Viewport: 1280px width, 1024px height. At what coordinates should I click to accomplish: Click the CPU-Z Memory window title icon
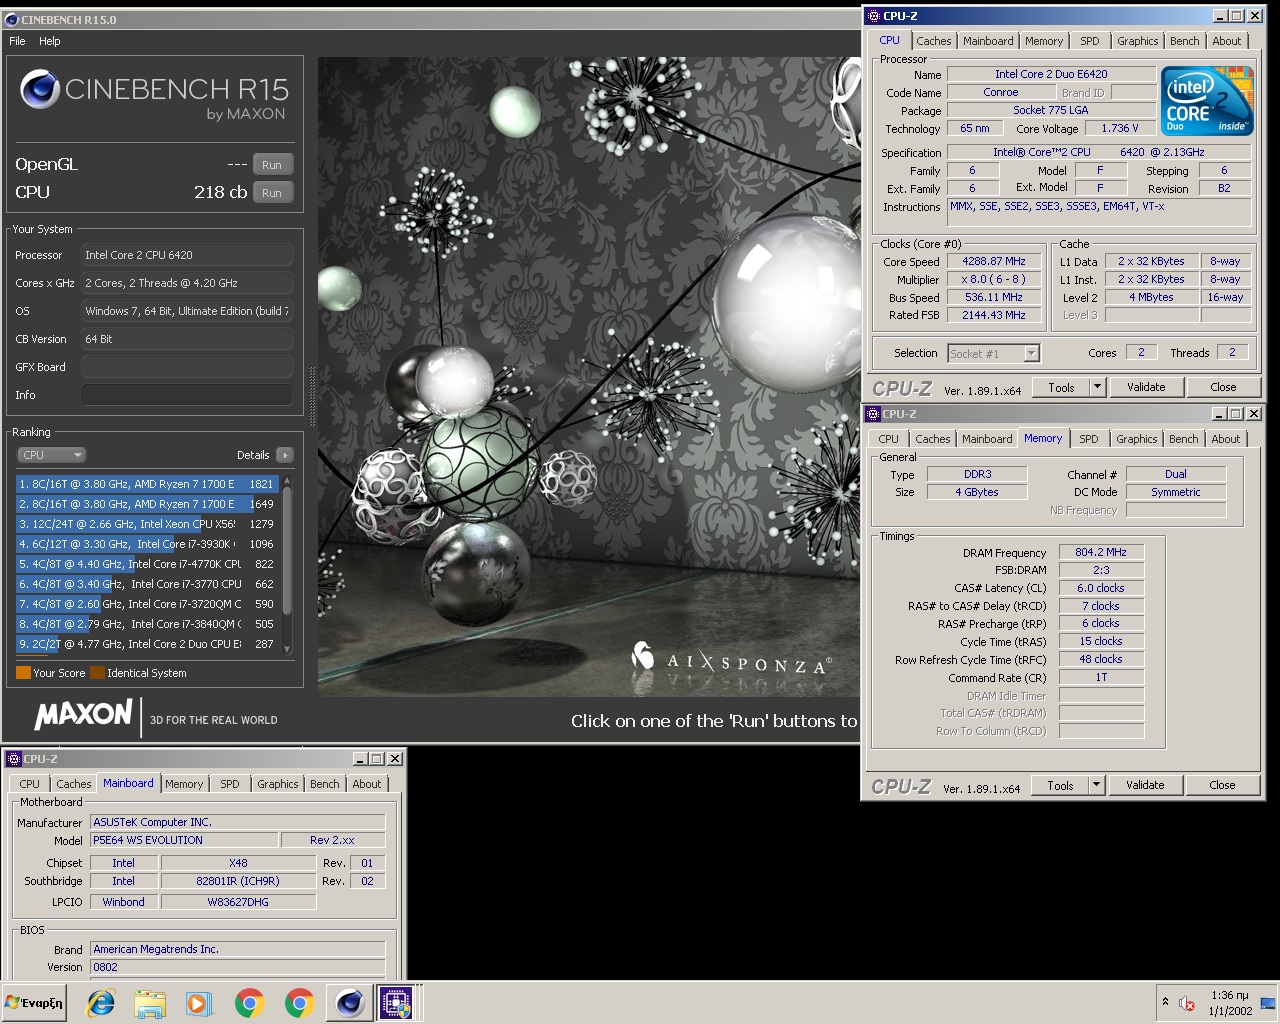coord(872,414)
